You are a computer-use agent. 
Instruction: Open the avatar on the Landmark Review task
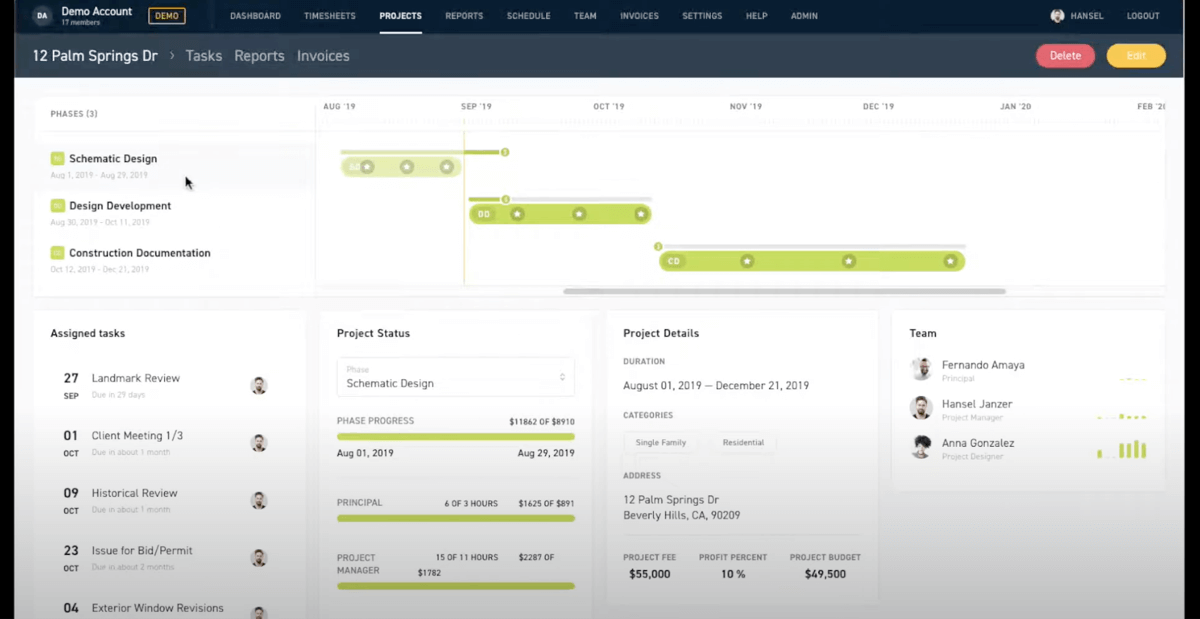(x=259, y=385)
